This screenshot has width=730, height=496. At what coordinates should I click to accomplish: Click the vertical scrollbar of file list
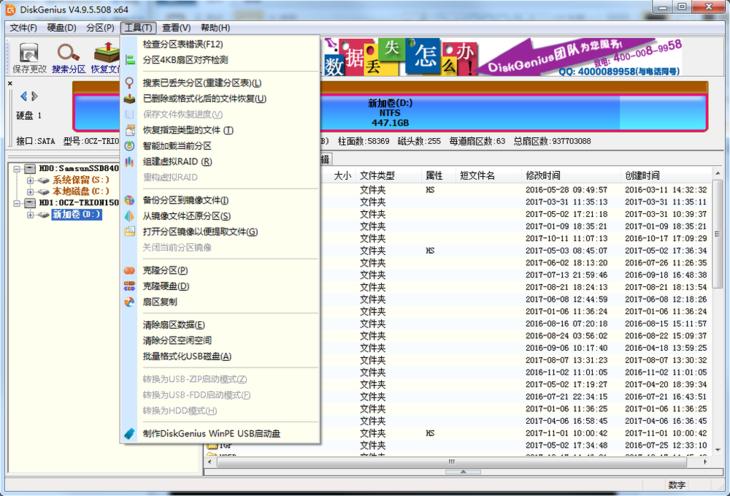(x=717, y=235)
